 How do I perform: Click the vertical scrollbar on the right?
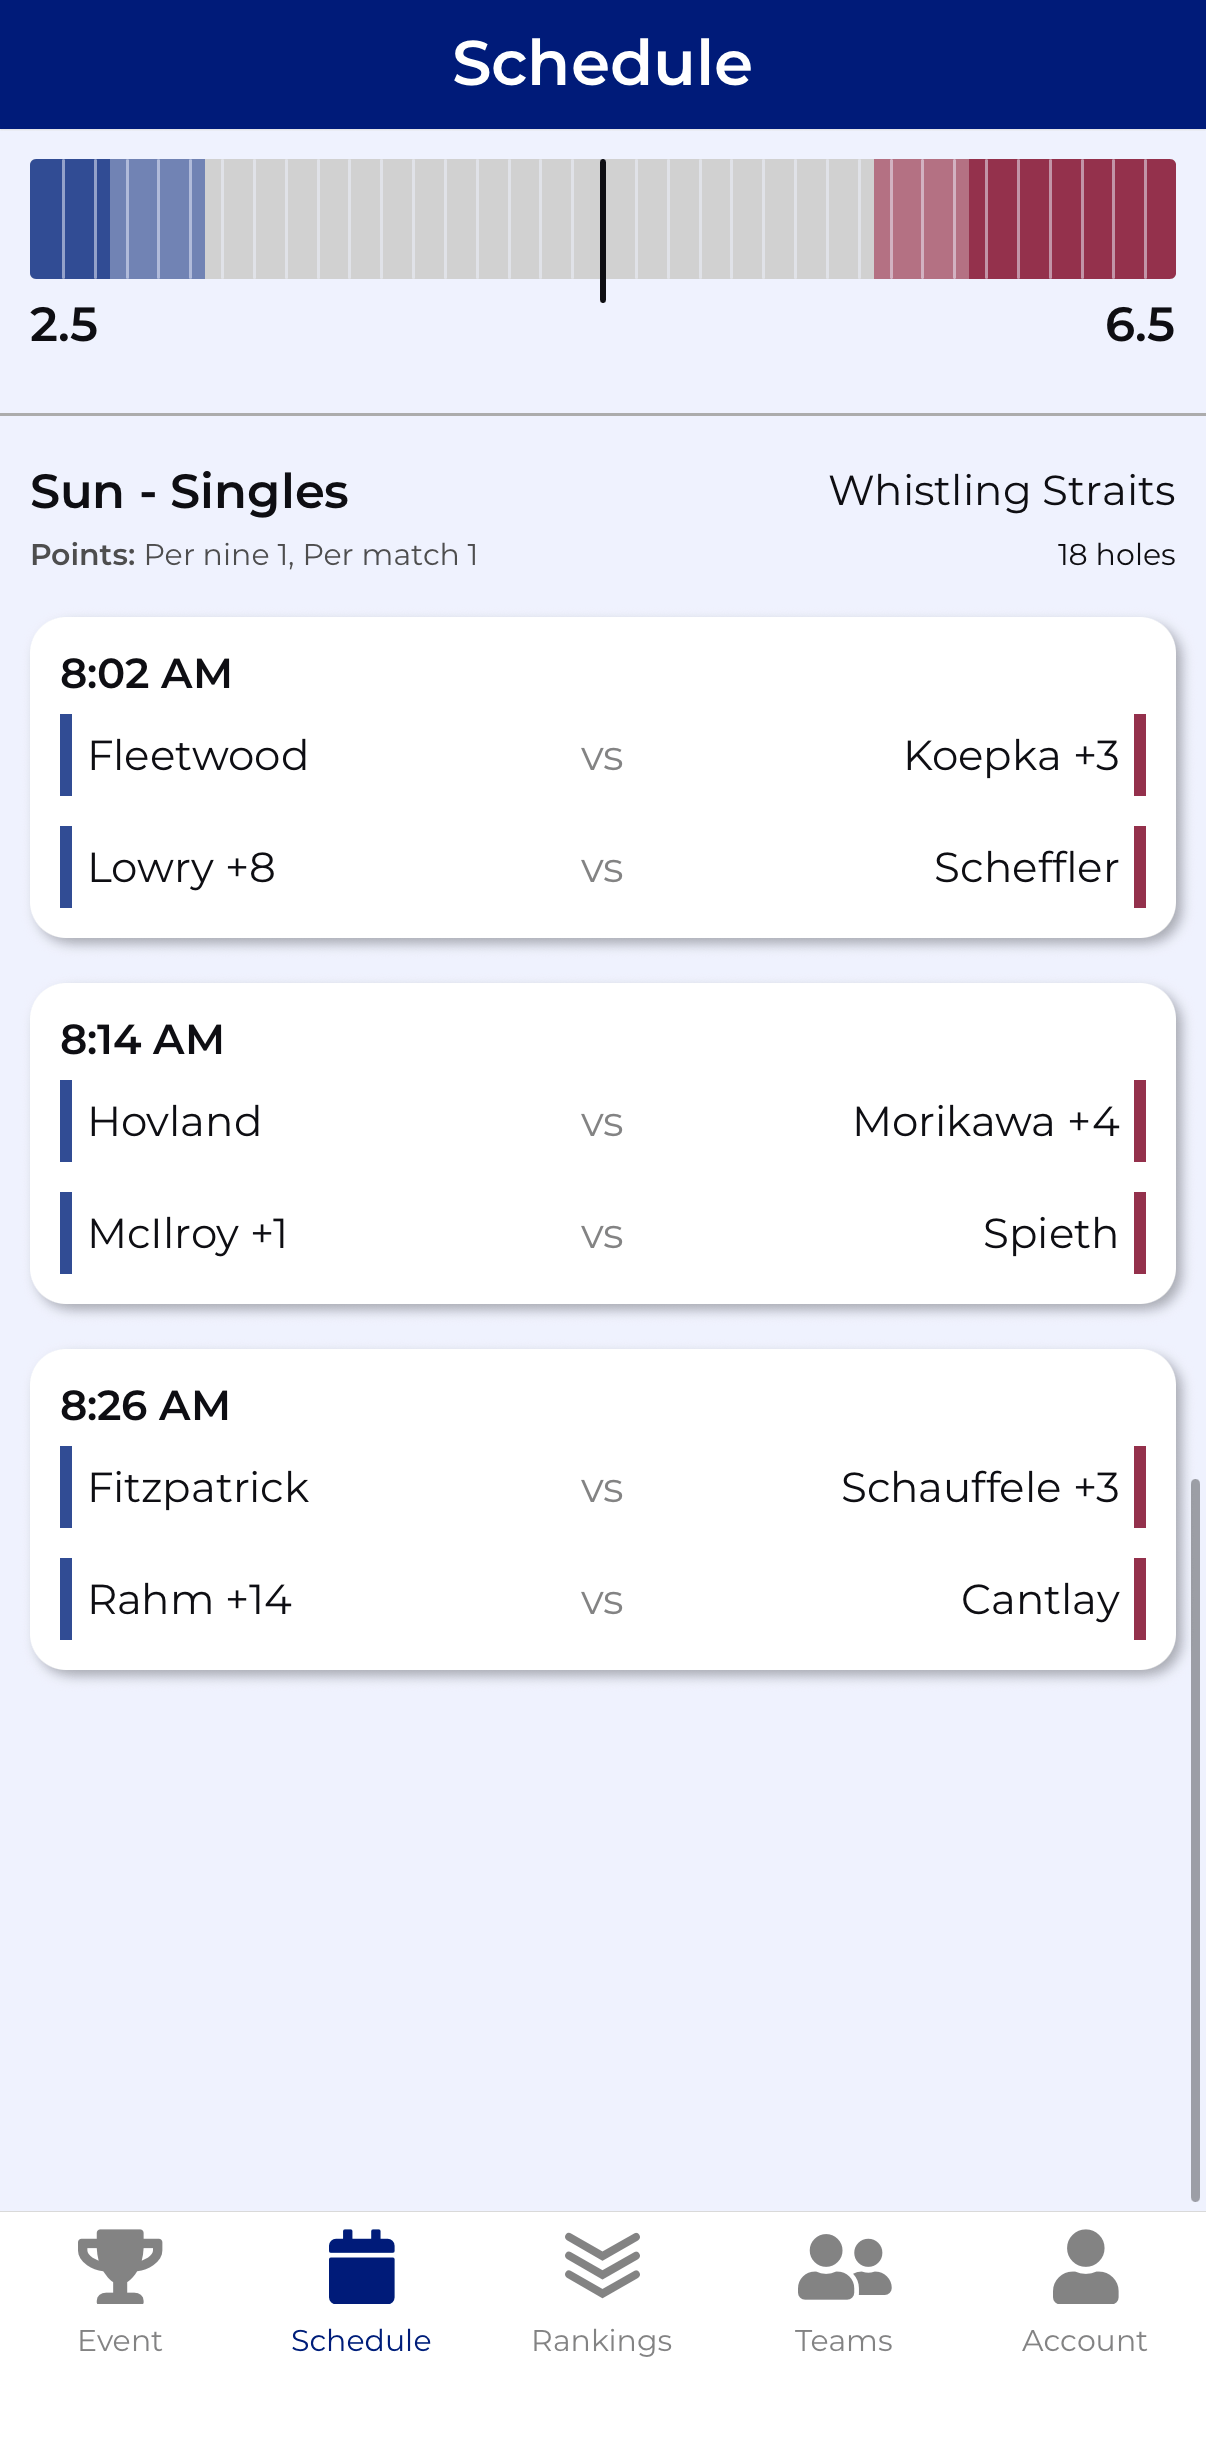tap(1194, 1840)
